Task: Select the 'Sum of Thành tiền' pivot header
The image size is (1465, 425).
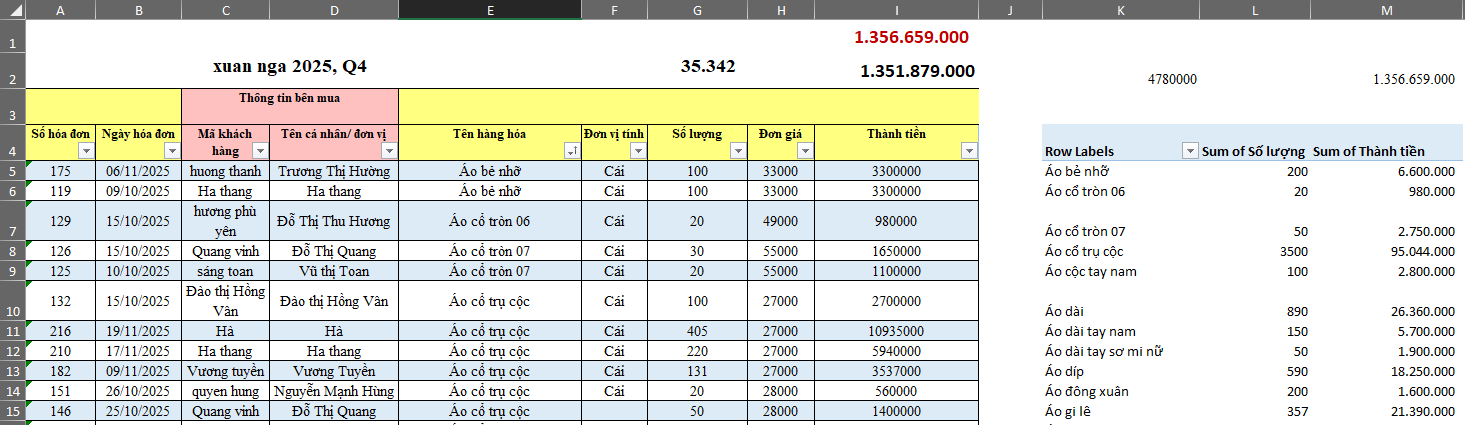Action: click(1368, 151)
